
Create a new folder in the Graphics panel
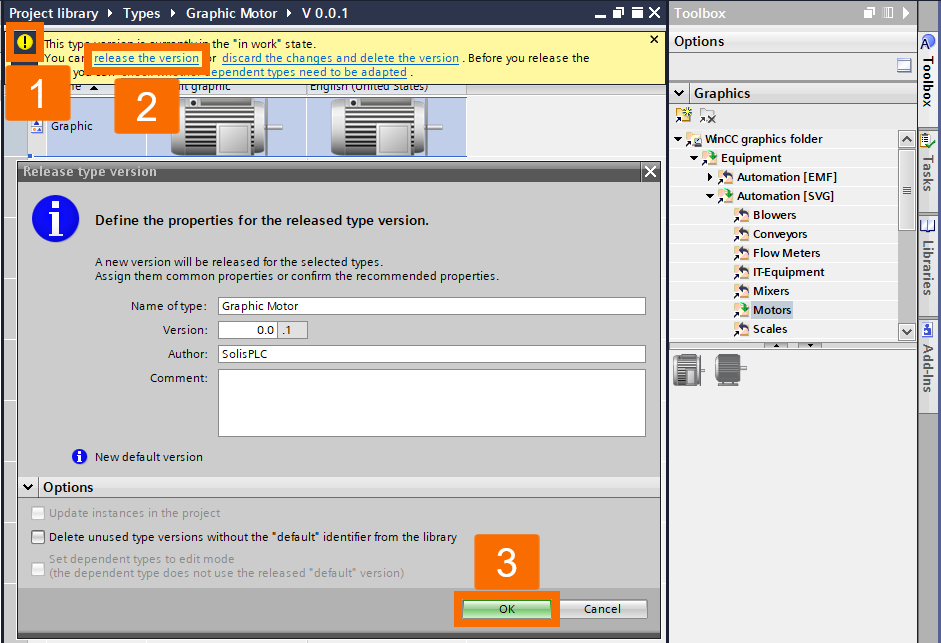click(683, 116)
